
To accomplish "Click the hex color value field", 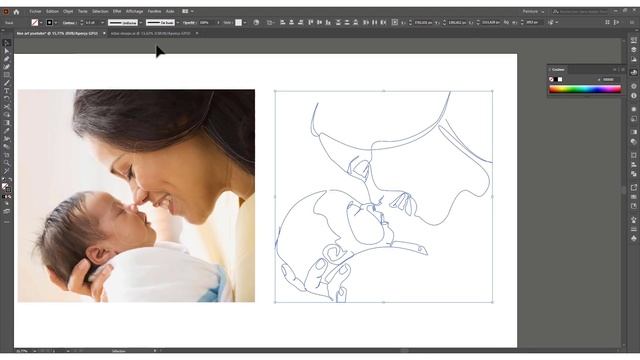I will tap(610, 79).
